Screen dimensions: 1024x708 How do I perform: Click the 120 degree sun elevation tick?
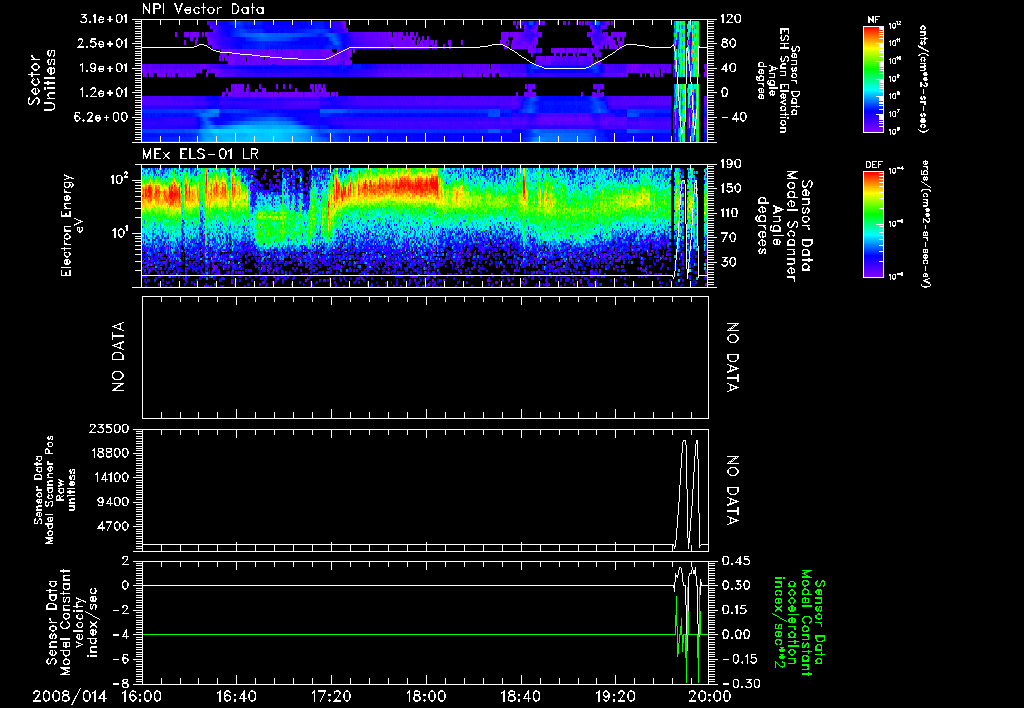click(732, 19)
